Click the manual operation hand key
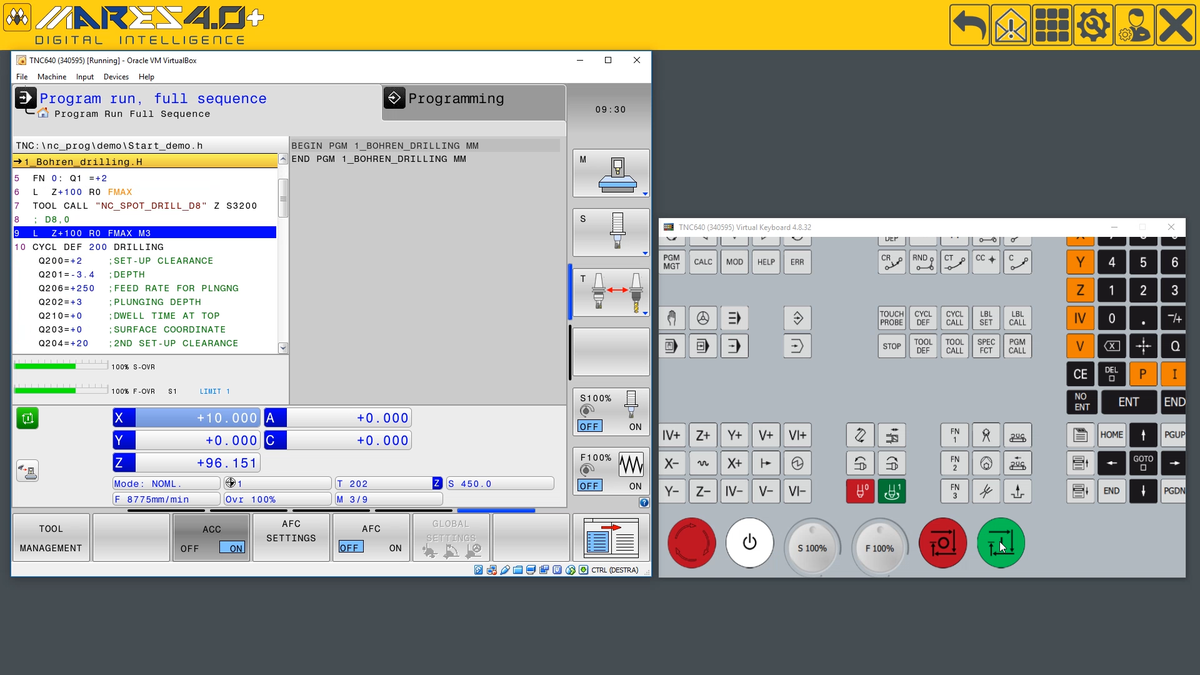Image resolution: width=1200 pixels, height=675 pixels. tap(672, 318)
